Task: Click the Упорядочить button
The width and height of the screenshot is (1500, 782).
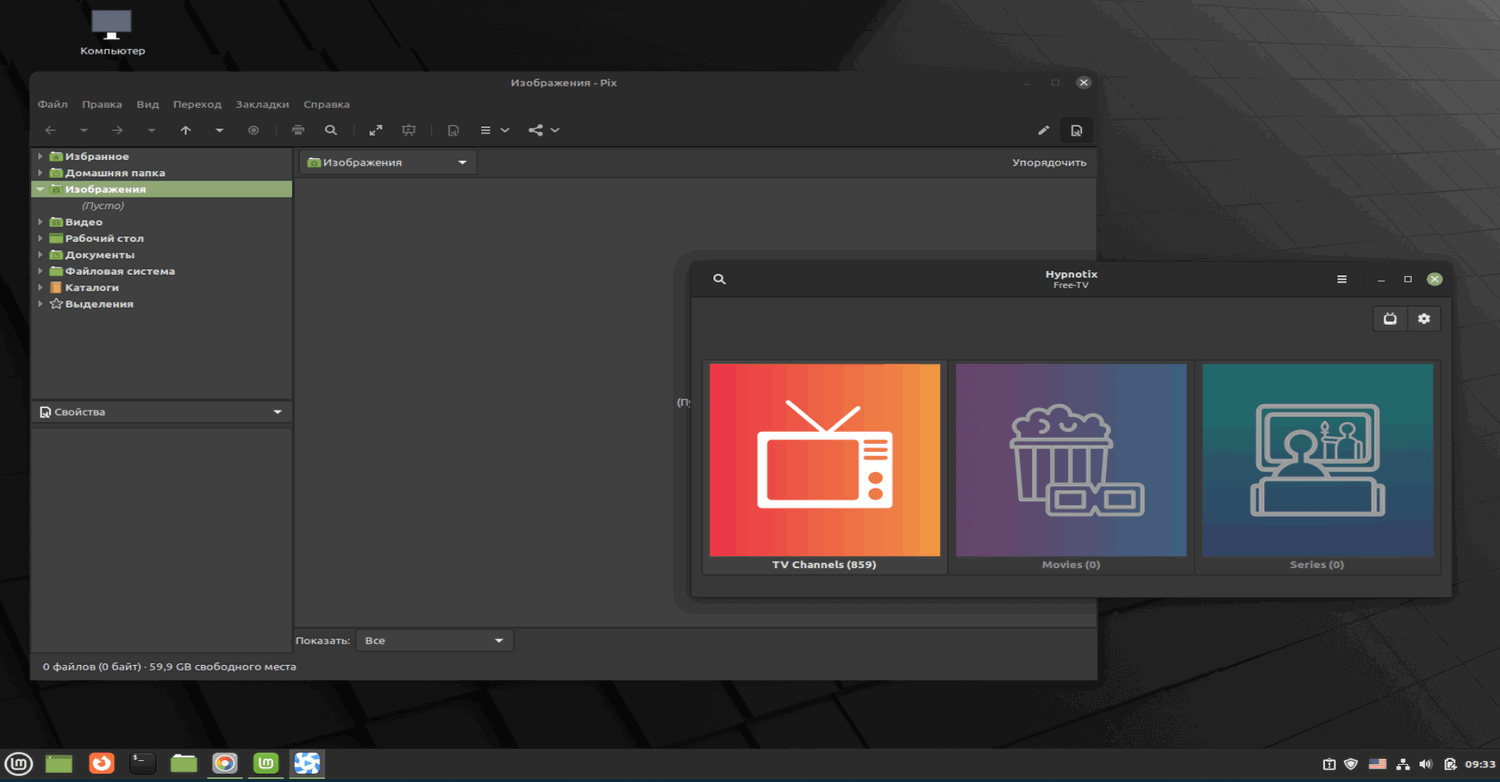Action: click(x=1048, y=162)
